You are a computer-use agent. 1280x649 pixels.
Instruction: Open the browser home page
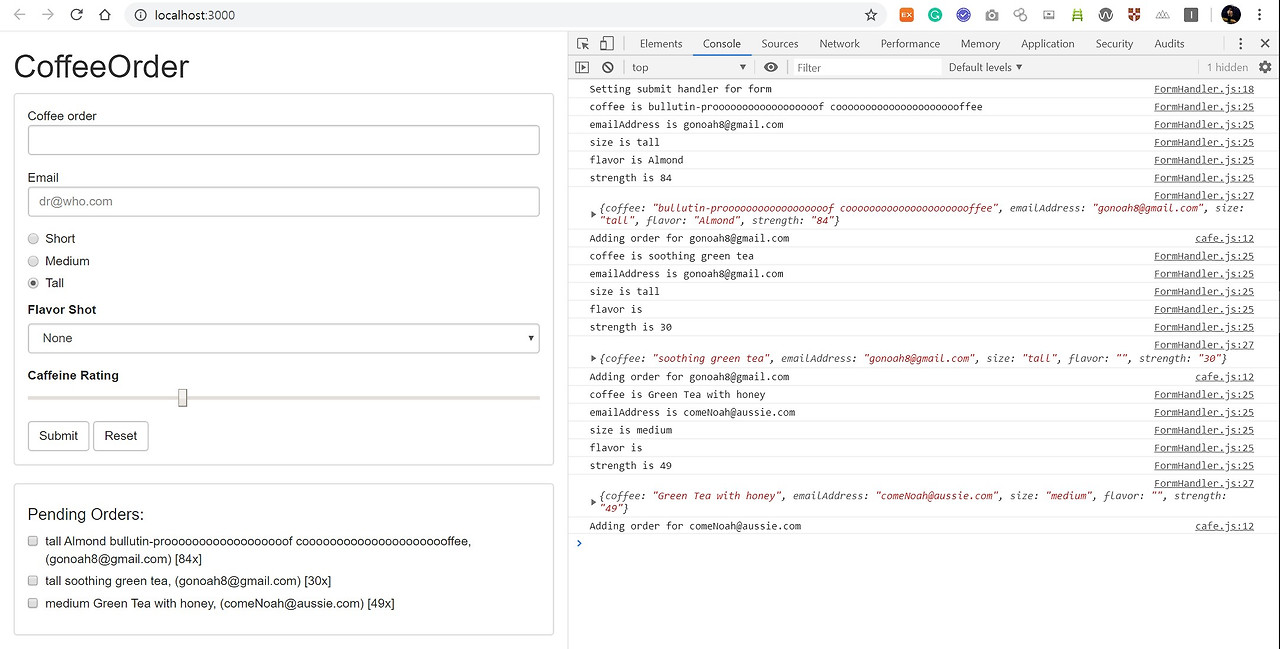point(105,15)
